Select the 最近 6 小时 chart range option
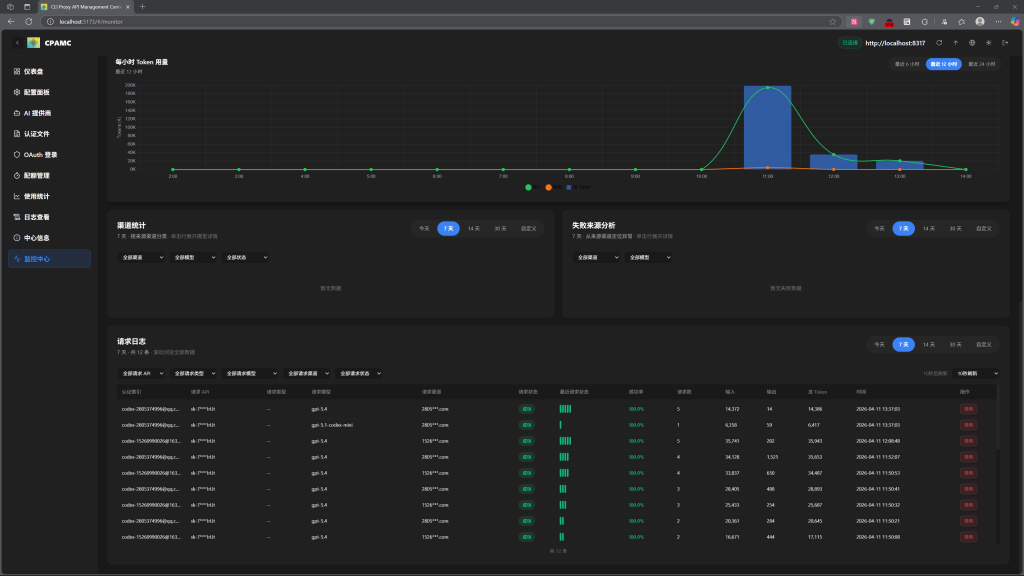 point(907,64)
